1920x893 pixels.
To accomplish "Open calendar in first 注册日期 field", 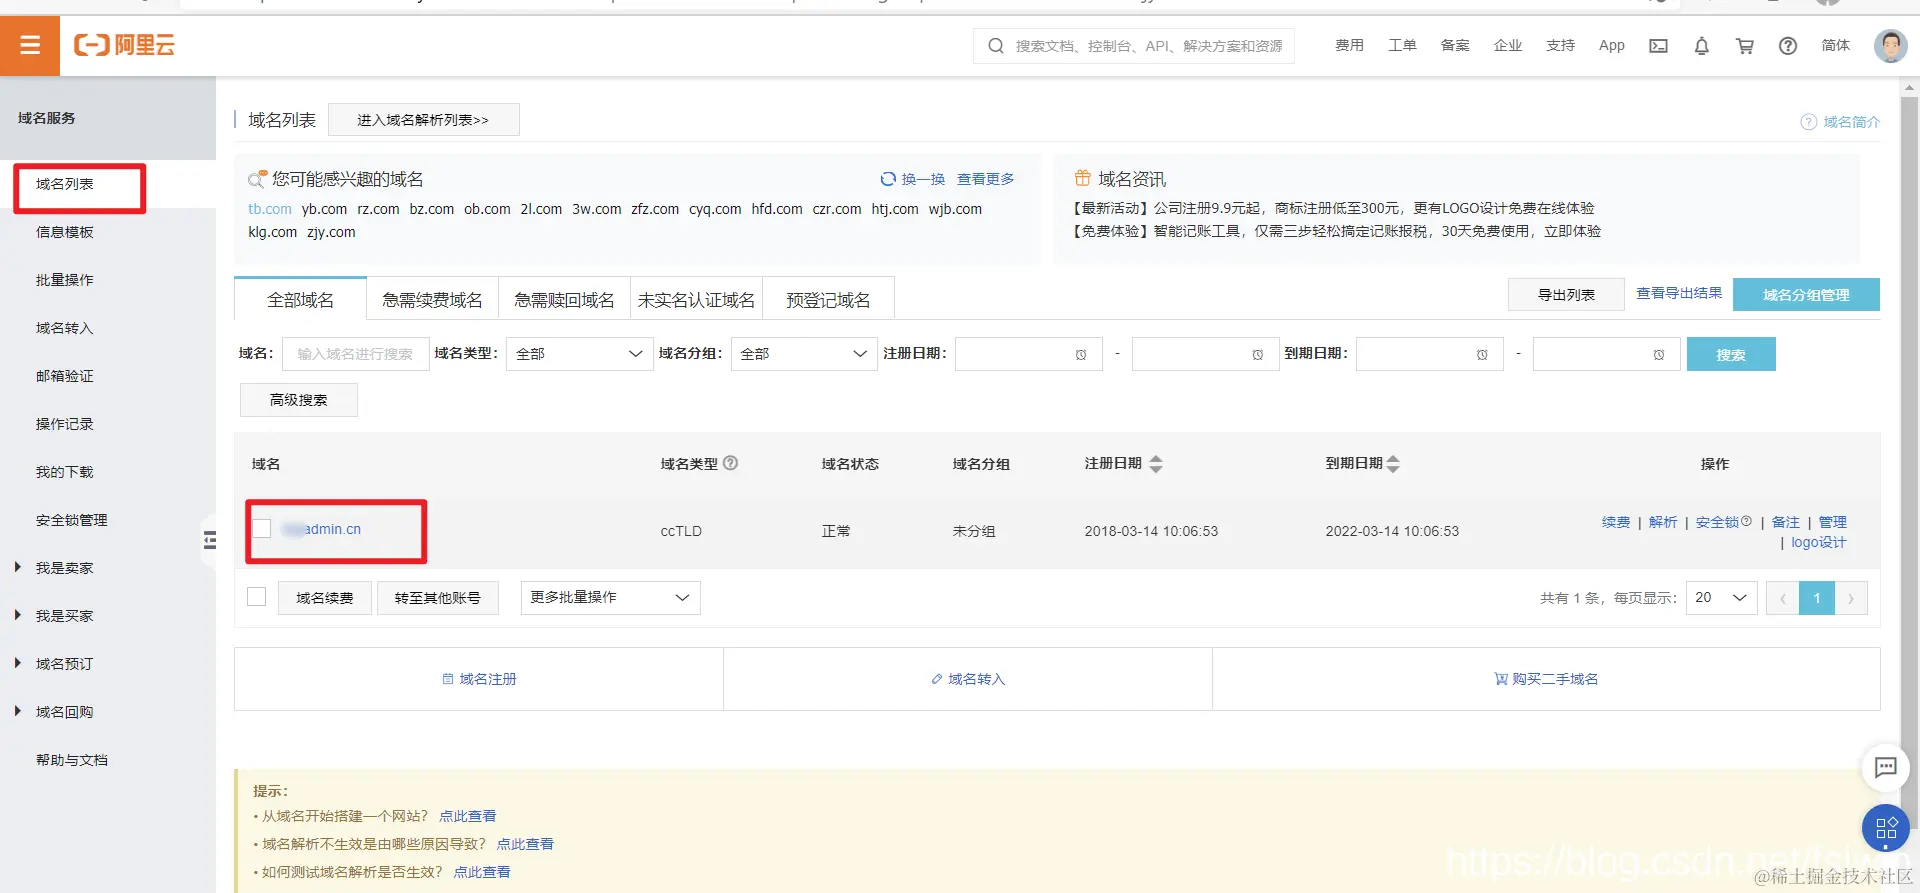I will 1081,355.
